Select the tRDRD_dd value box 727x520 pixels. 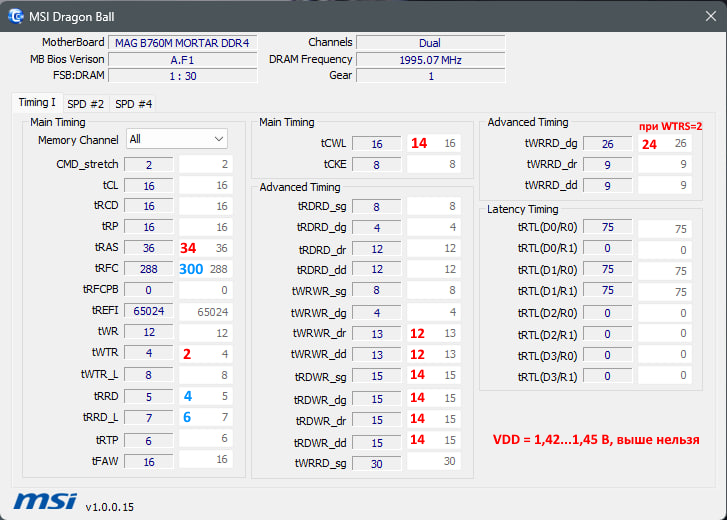click(376, 269)
